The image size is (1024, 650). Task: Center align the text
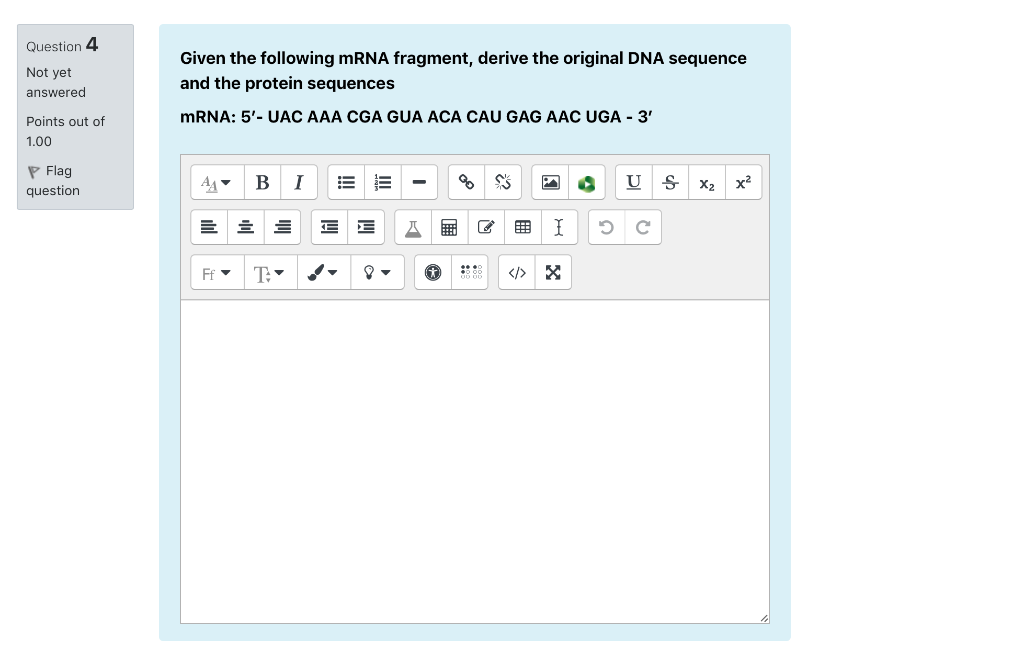click(246, 227)
